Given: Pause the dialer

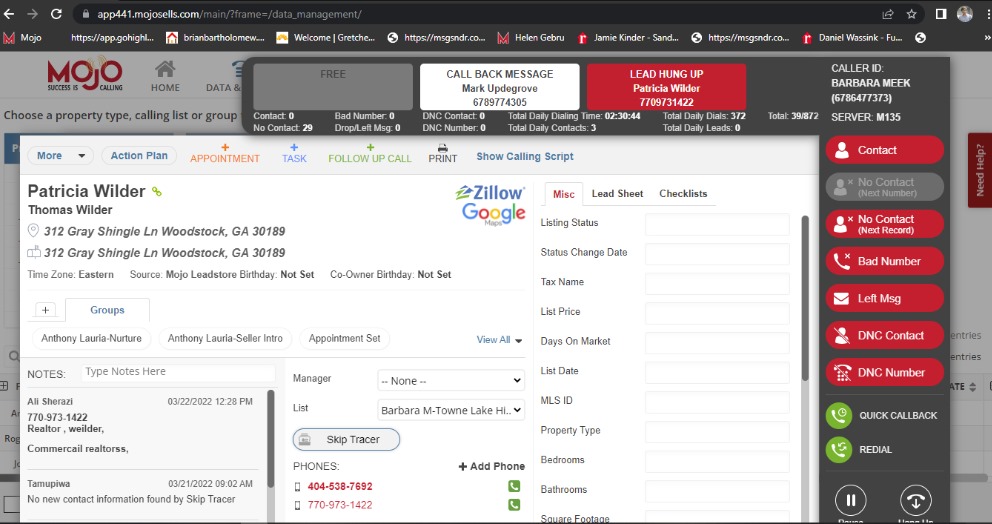Looking at the screenshot, I should click(850, 500).
